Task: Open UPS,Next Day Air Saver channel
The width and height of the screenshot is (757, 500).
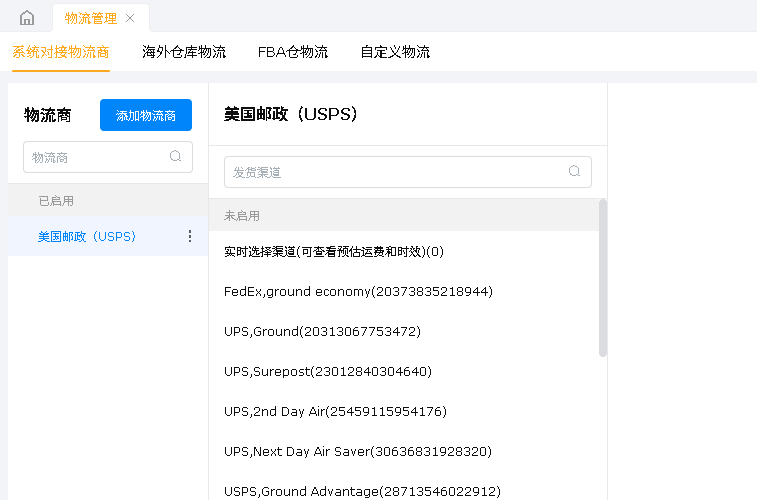Action: tap(358, 451)
